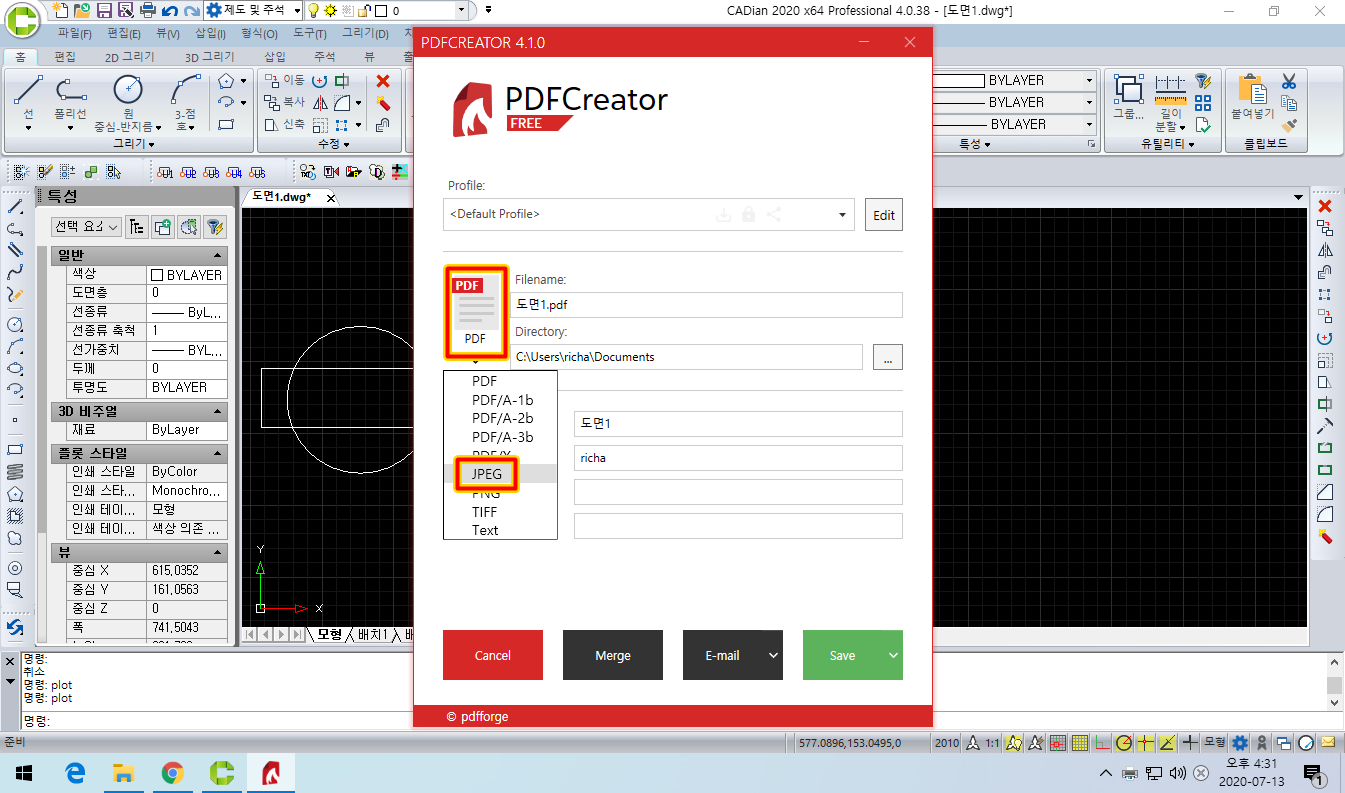Switch to the 모형 layout tab
Viewport: 1345px width, 793px height.
pyautogui.click(x=330, y=634)
